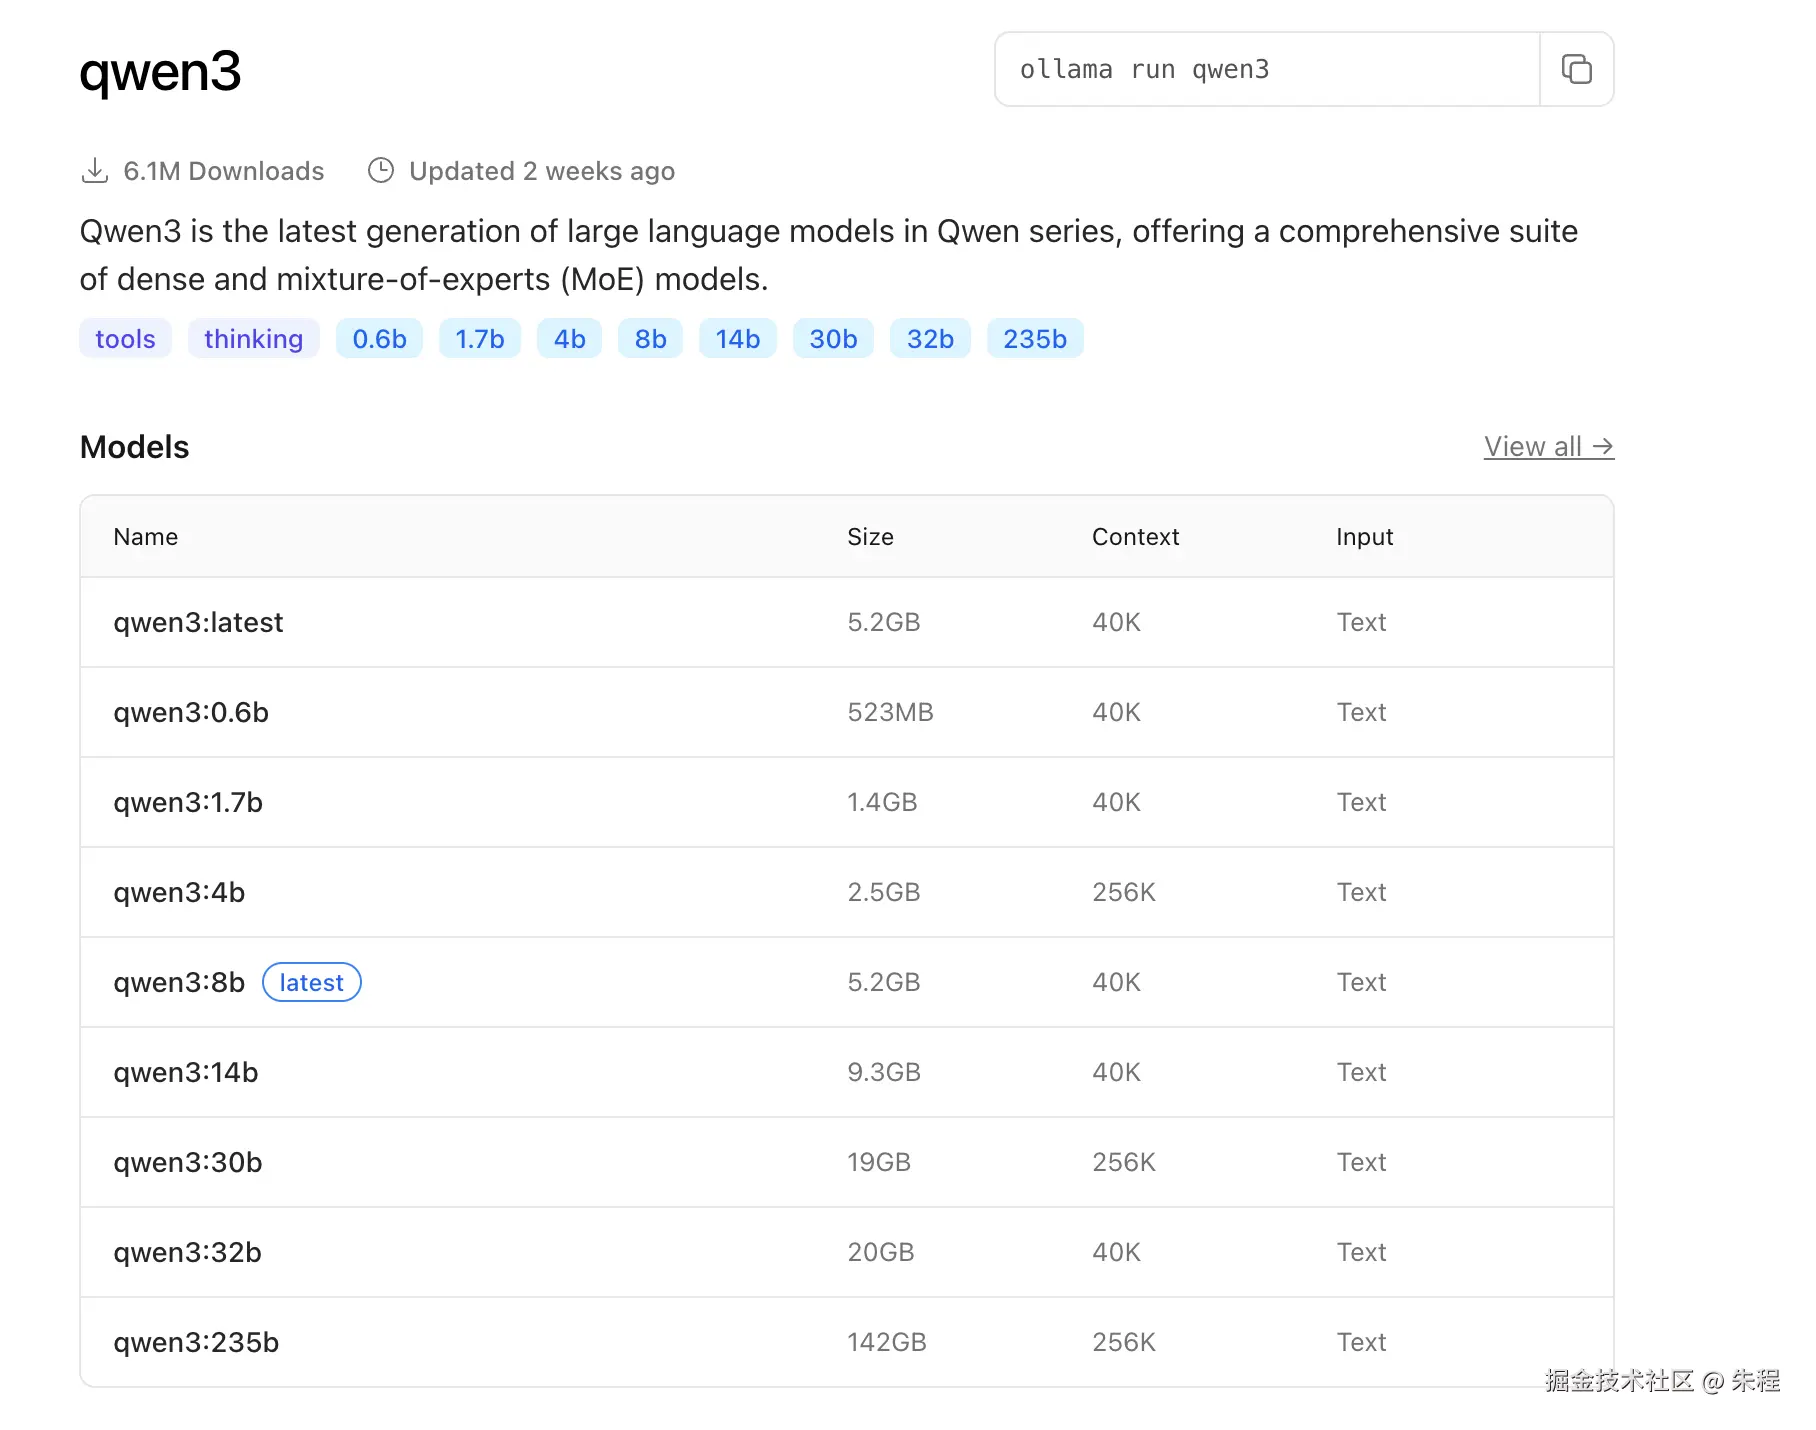
Task: Open the qwen3:0.6b model
Action: [x=191, y=712]
